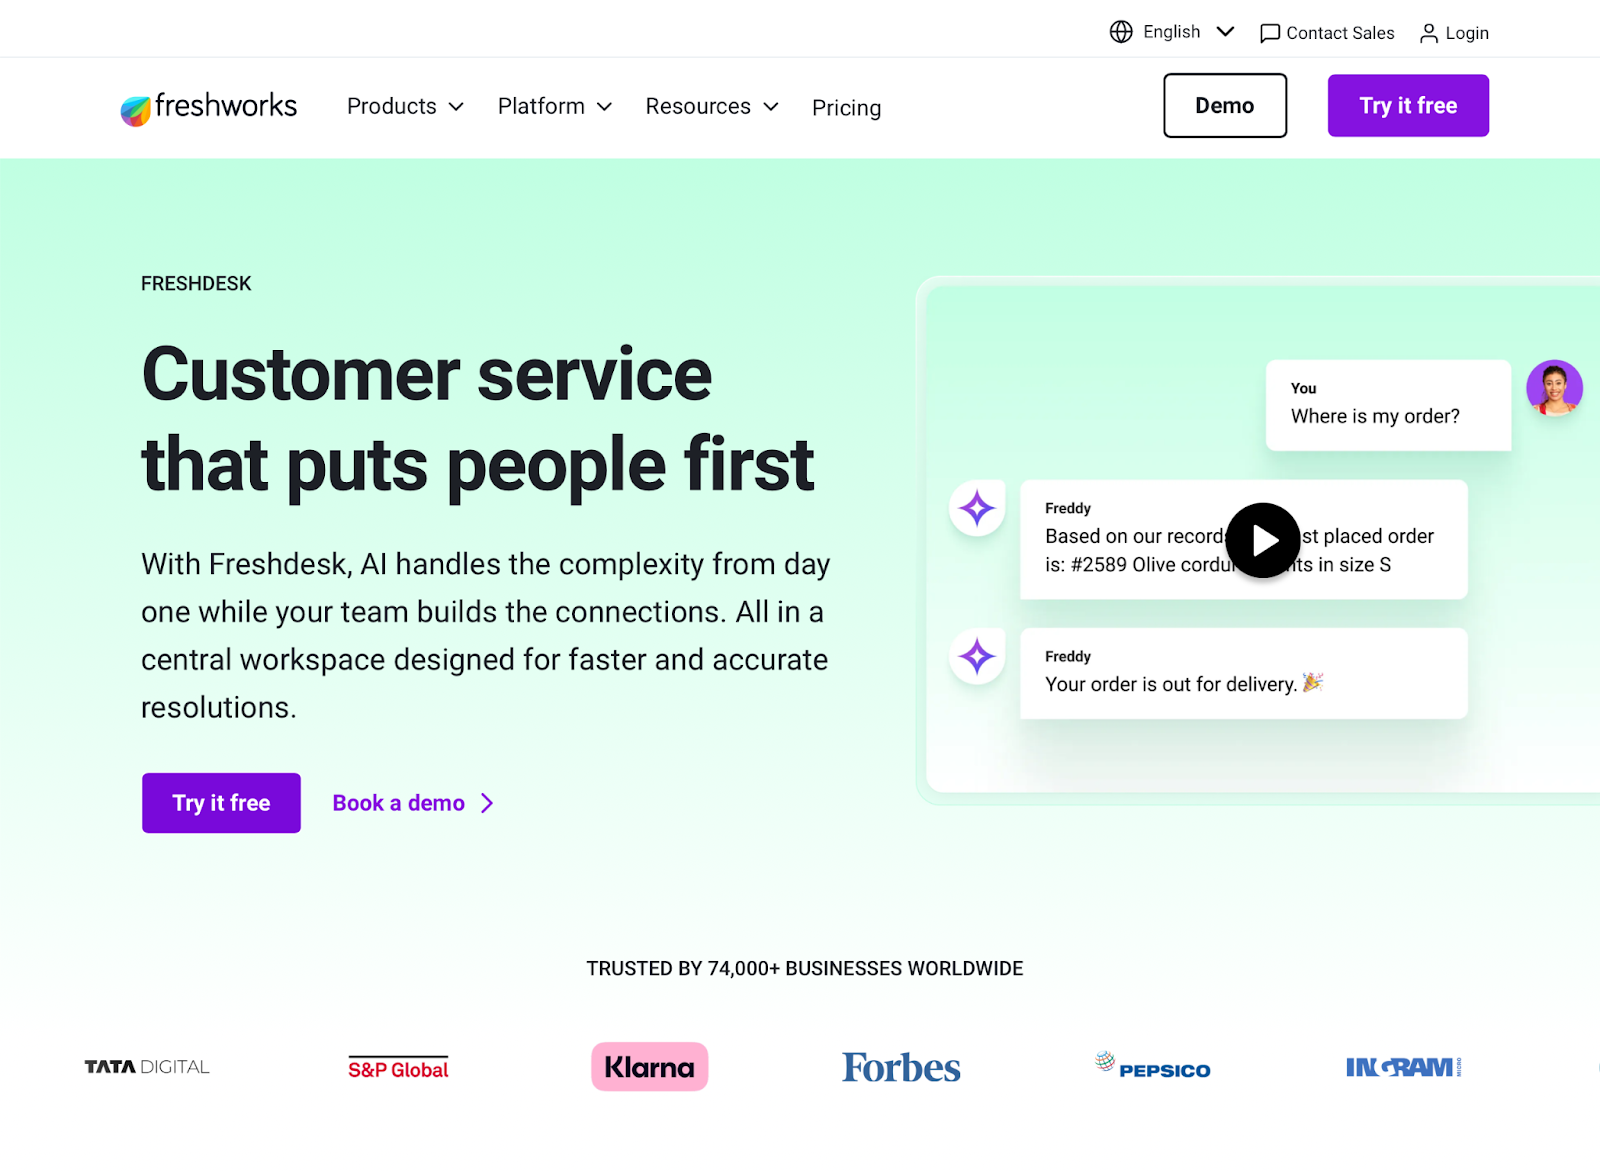This screenshot has height=1171, width=1600.
Task: Click the Klarna logo
Action: pos(650,1067)
